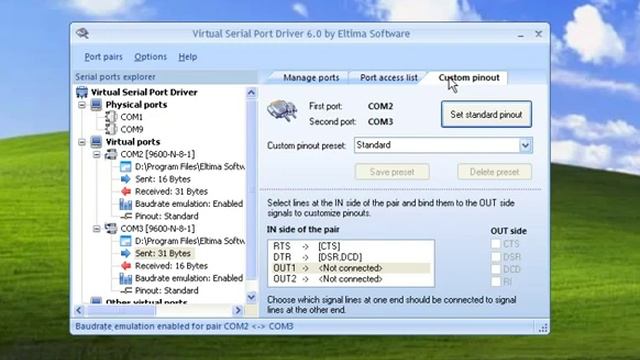Select the RTS -> [CTS] line
The width and height of the screenshot is (640, 360).
tap(351, 246)
